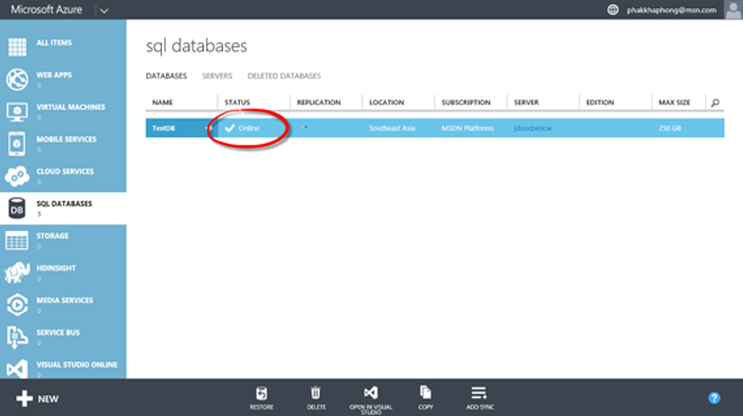Open database in Visual Studio
The image size is (743, 416).
coord(370,397)
